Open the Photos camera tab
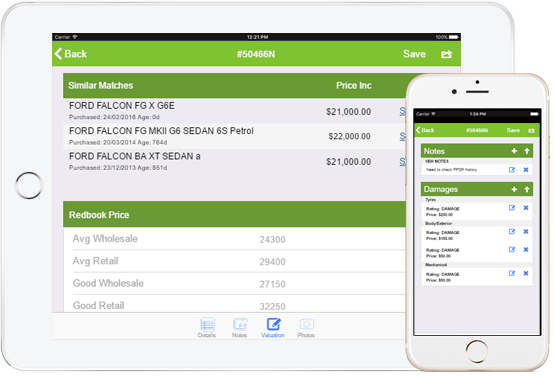Image resolution: width=555 pixels, height=376 pixels. [x=306, y=328]
